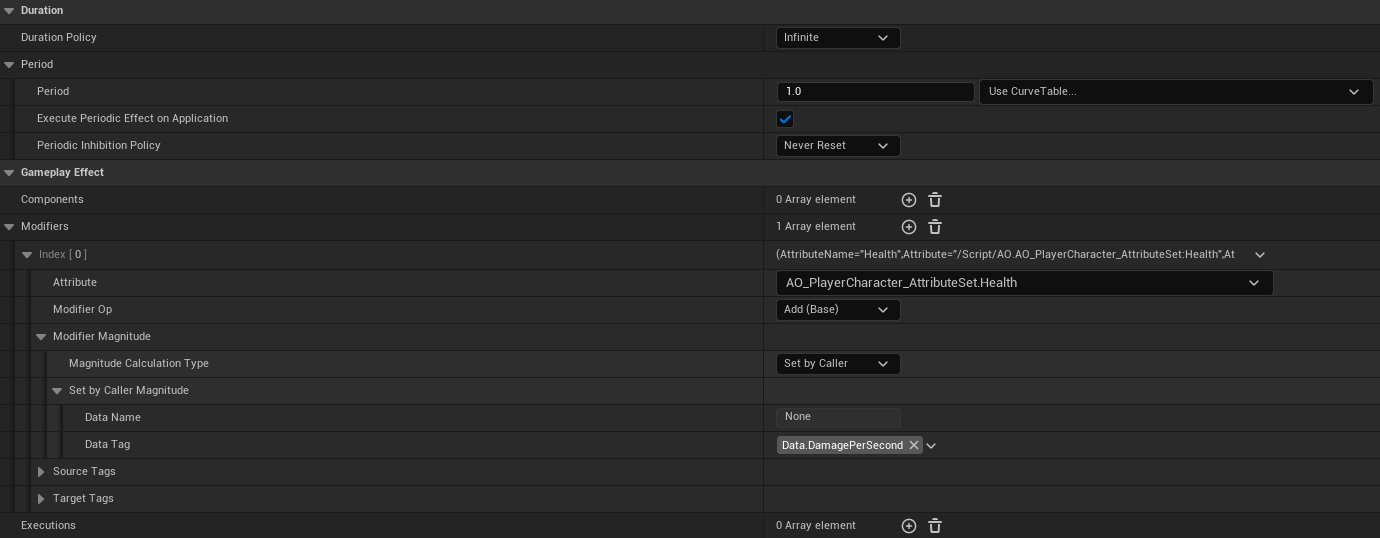The image size is (1380, 538).
Task: Expand the Source Tags section
Action: coord(41,472)
